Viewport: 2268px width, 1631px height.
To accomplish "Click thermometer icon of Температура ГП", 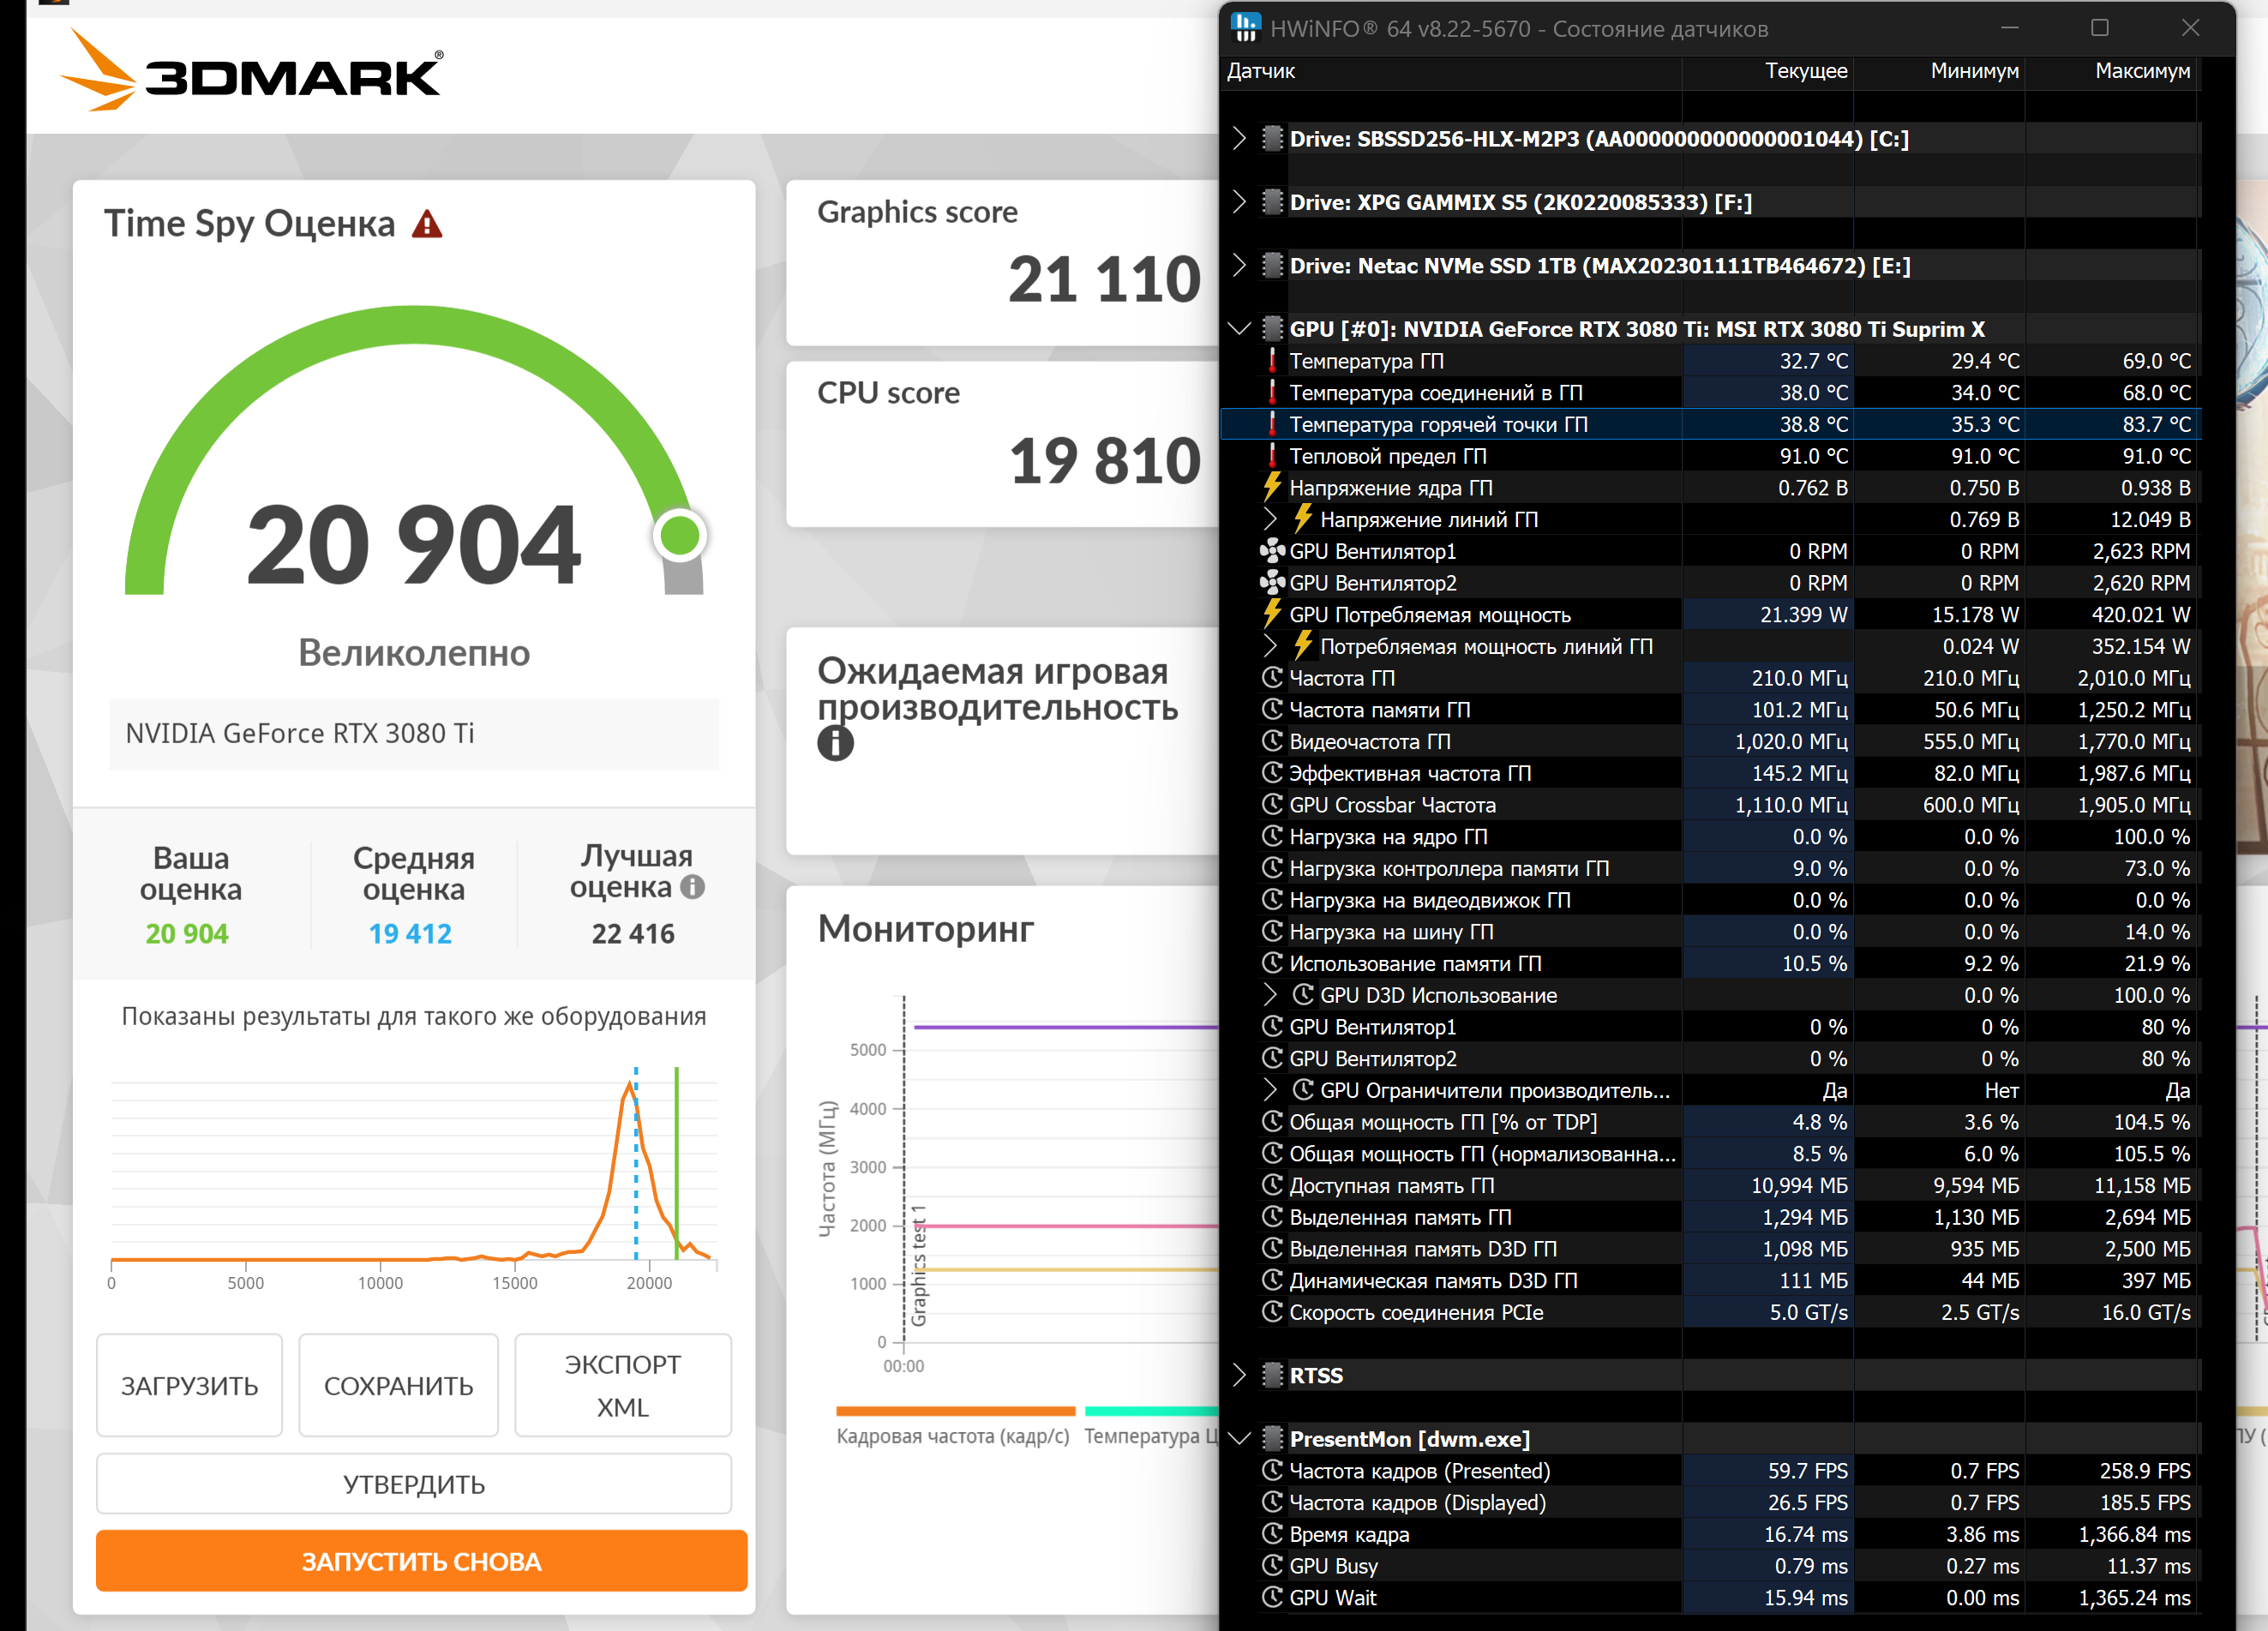I will (x=1271, y=361).
